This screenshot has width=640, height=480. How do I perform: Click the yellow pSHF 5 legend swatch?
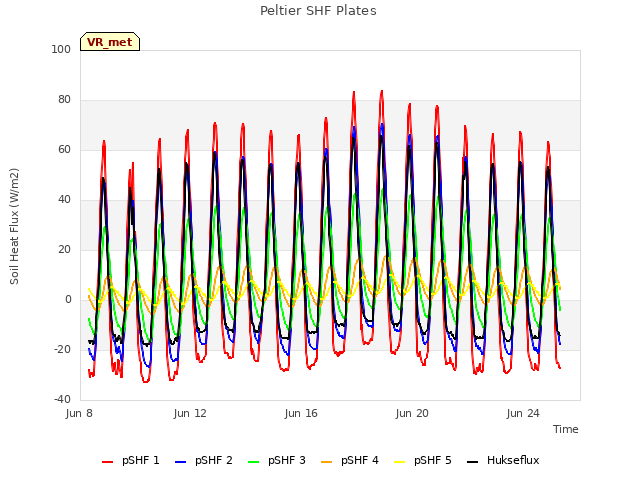[x=400, y=462]
